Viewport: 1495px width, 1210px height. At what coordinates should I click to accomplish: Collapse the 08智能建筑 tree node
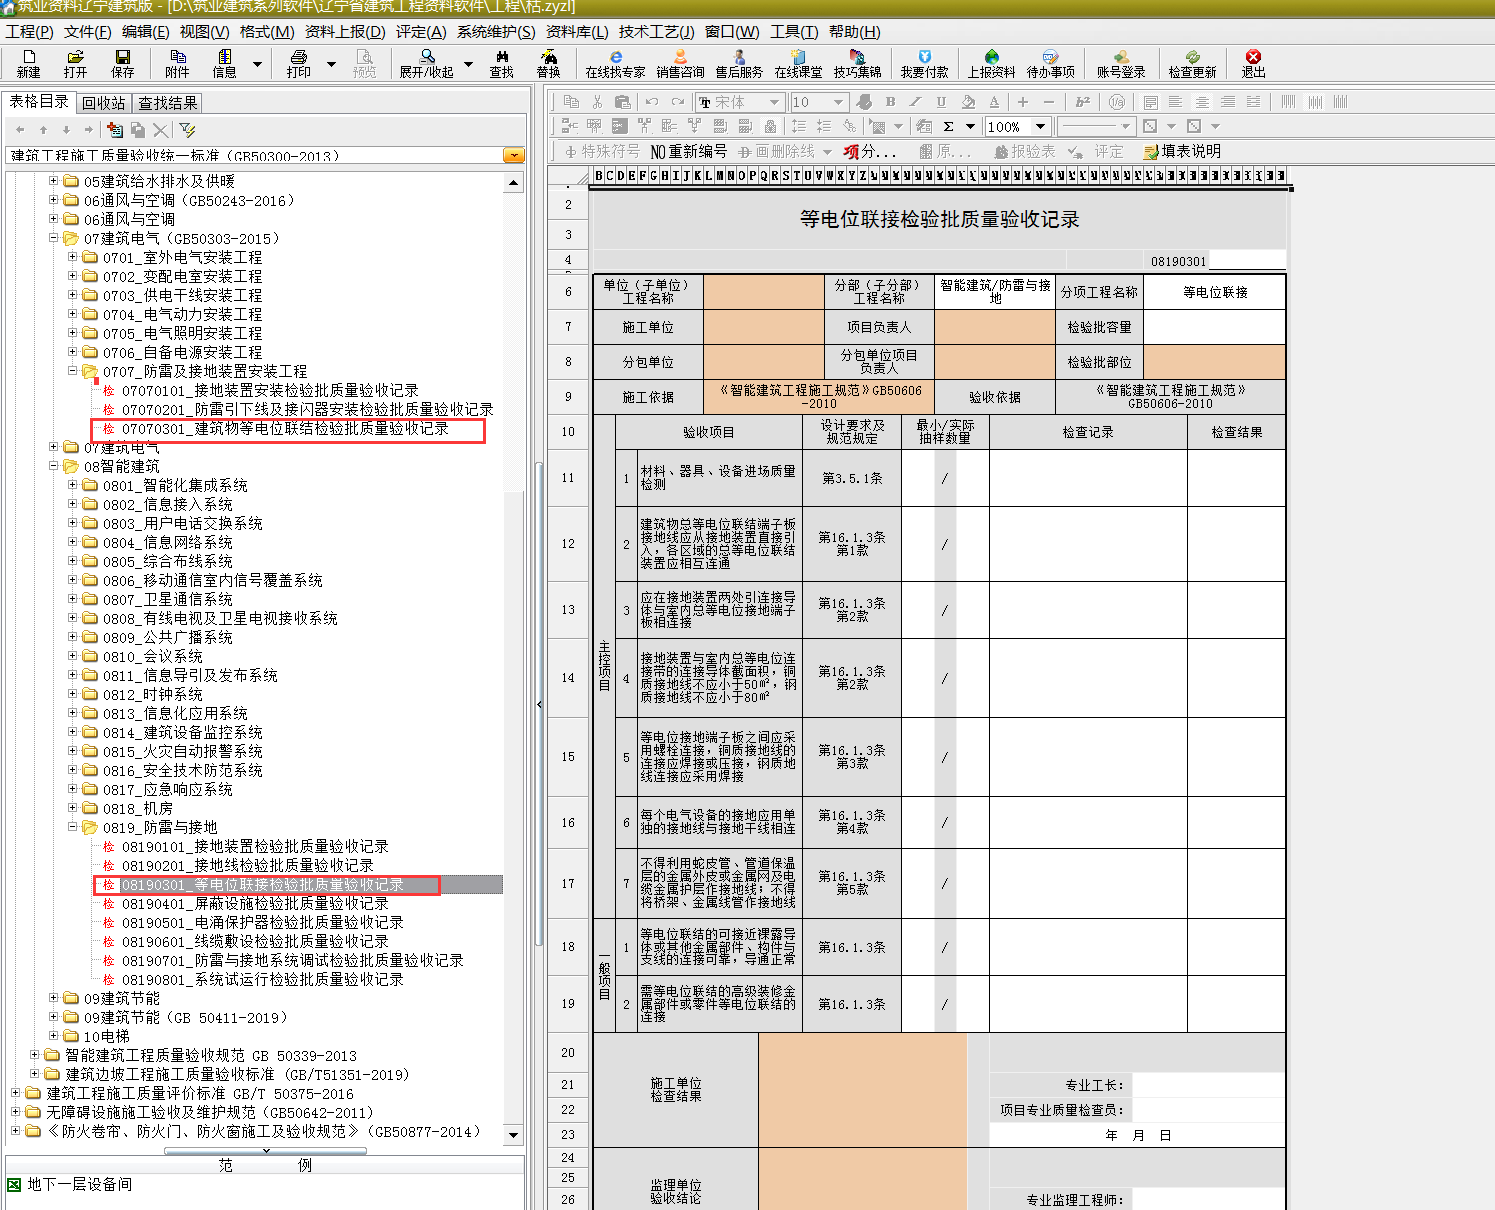tap(54, 466)
